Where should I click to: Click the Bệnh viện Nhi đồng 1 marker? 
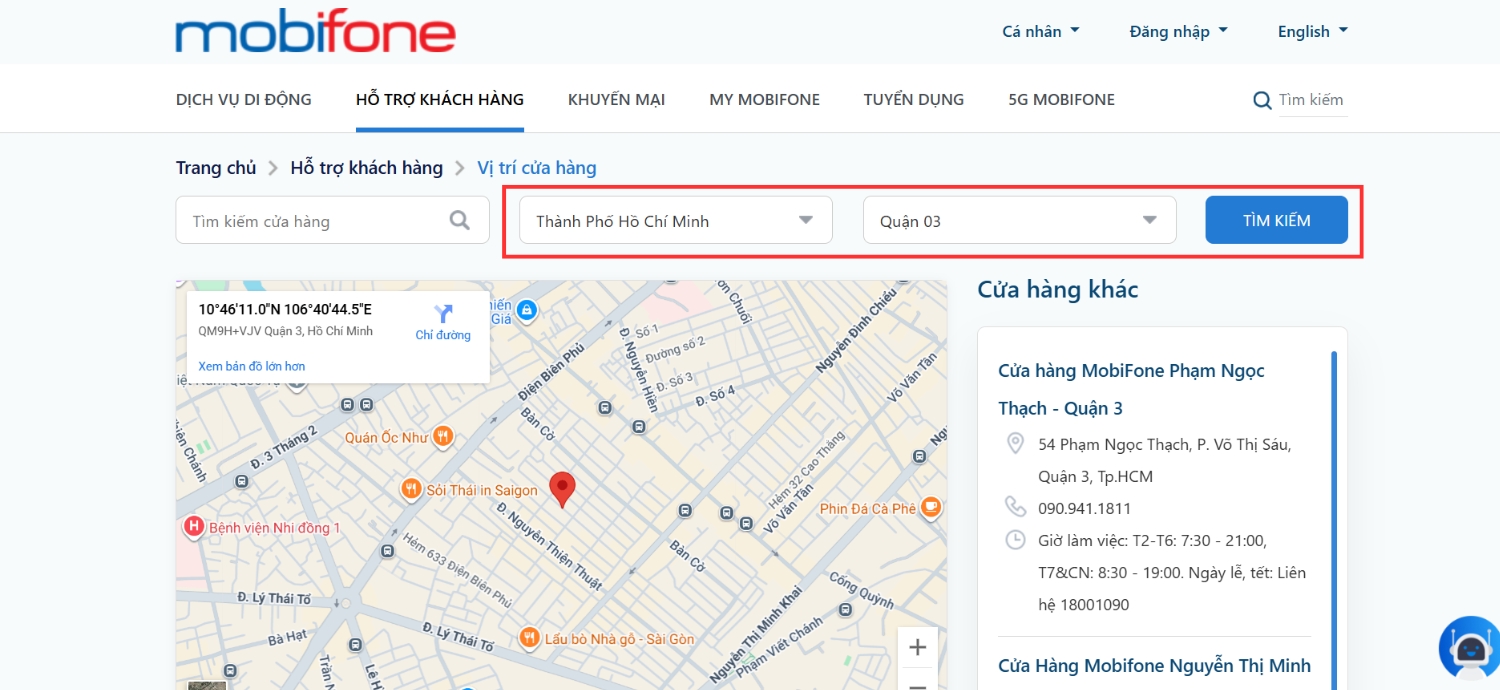194,526
